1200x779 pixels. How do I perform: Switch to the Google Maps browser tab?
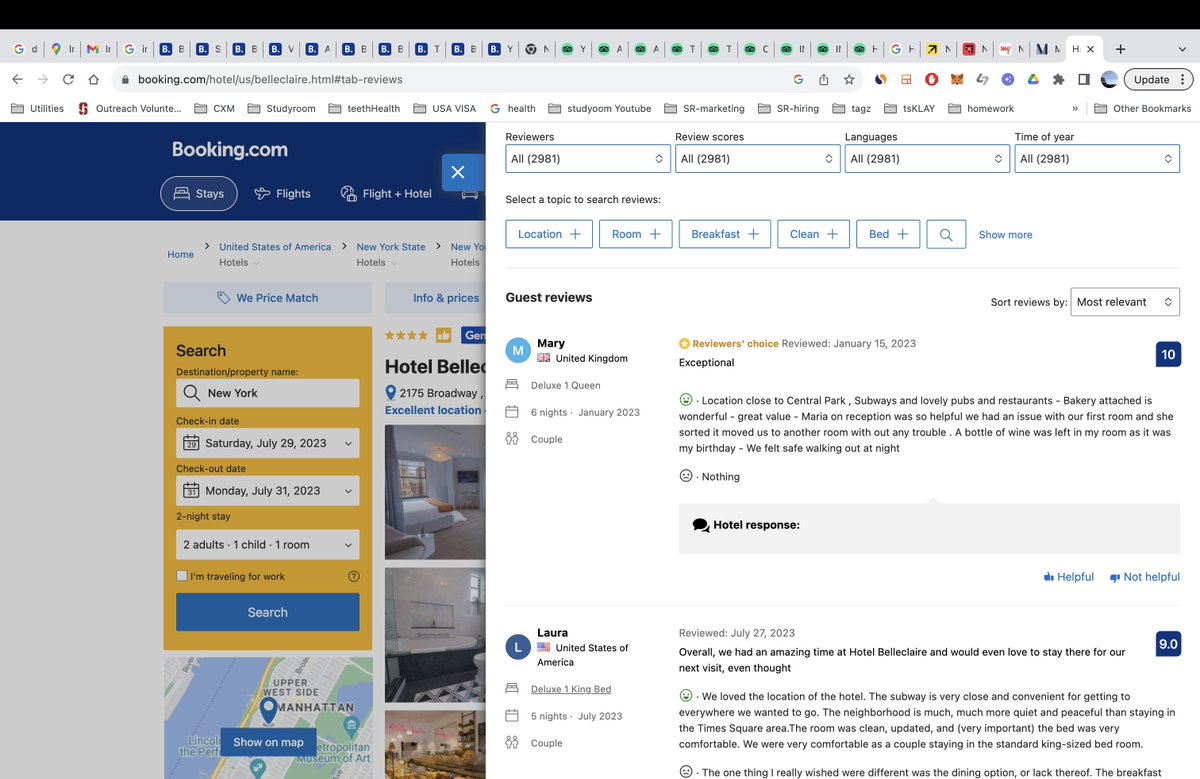click(60, 49)
